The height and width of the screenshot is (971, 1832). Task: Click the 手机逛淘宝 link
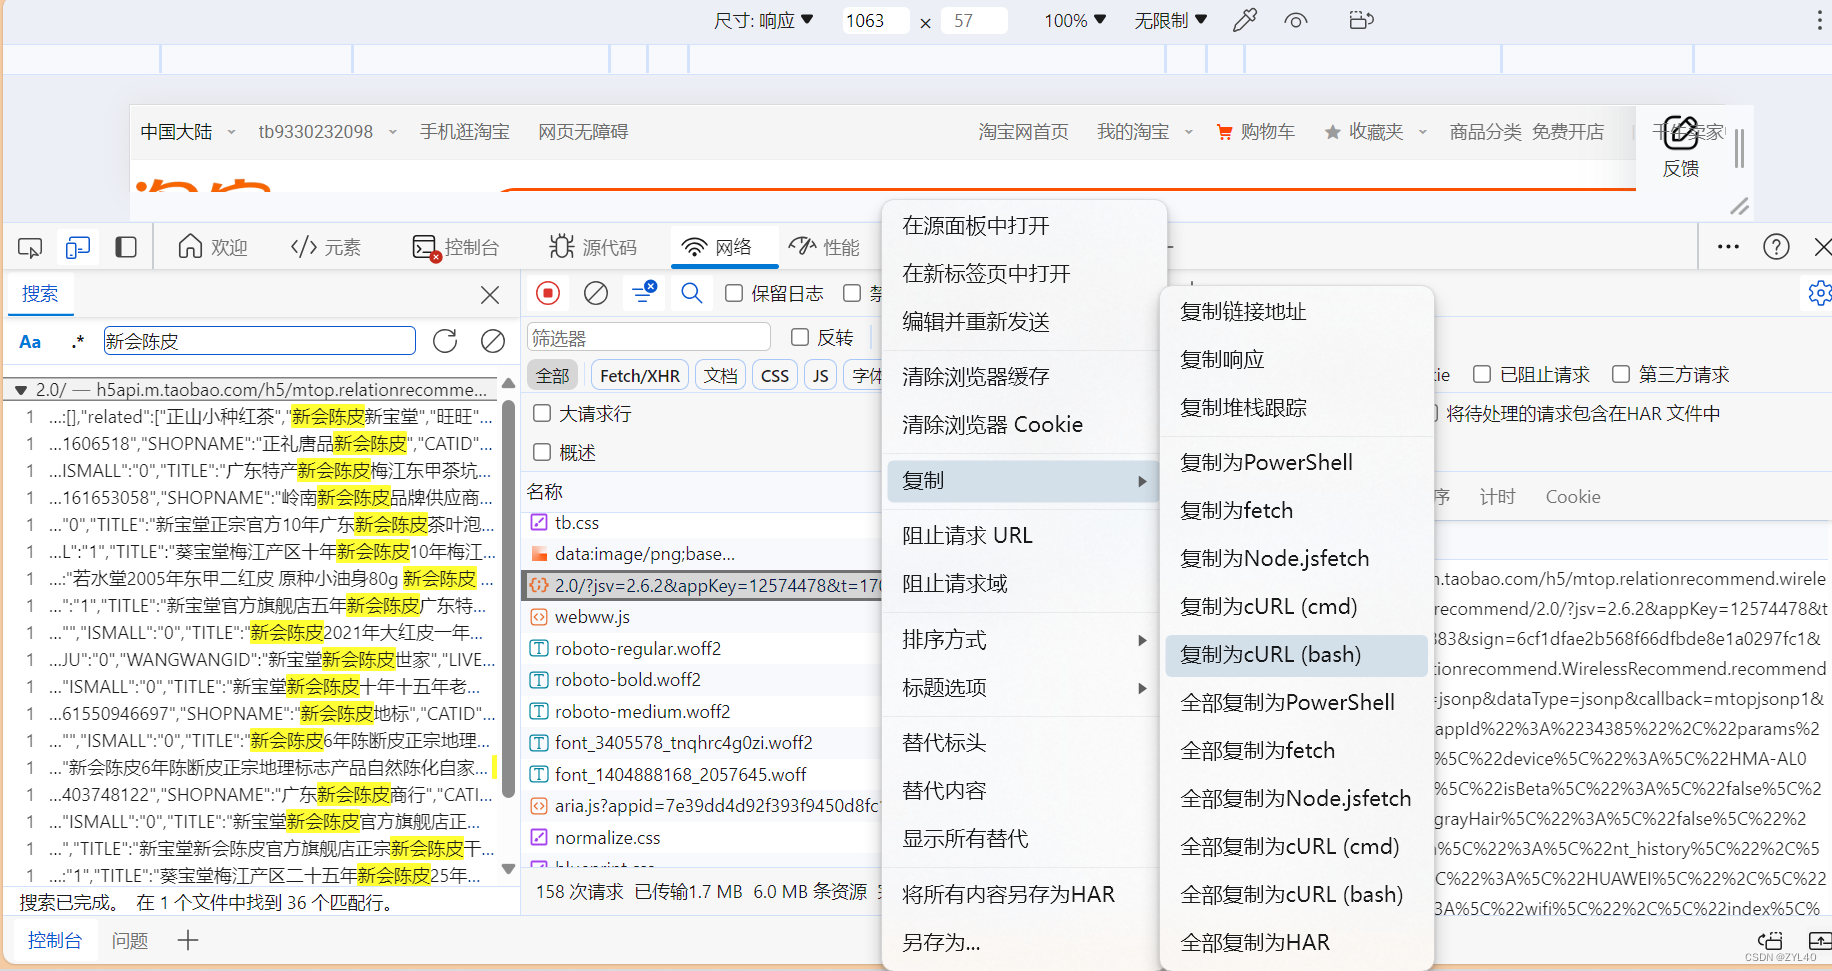(465, 132)
